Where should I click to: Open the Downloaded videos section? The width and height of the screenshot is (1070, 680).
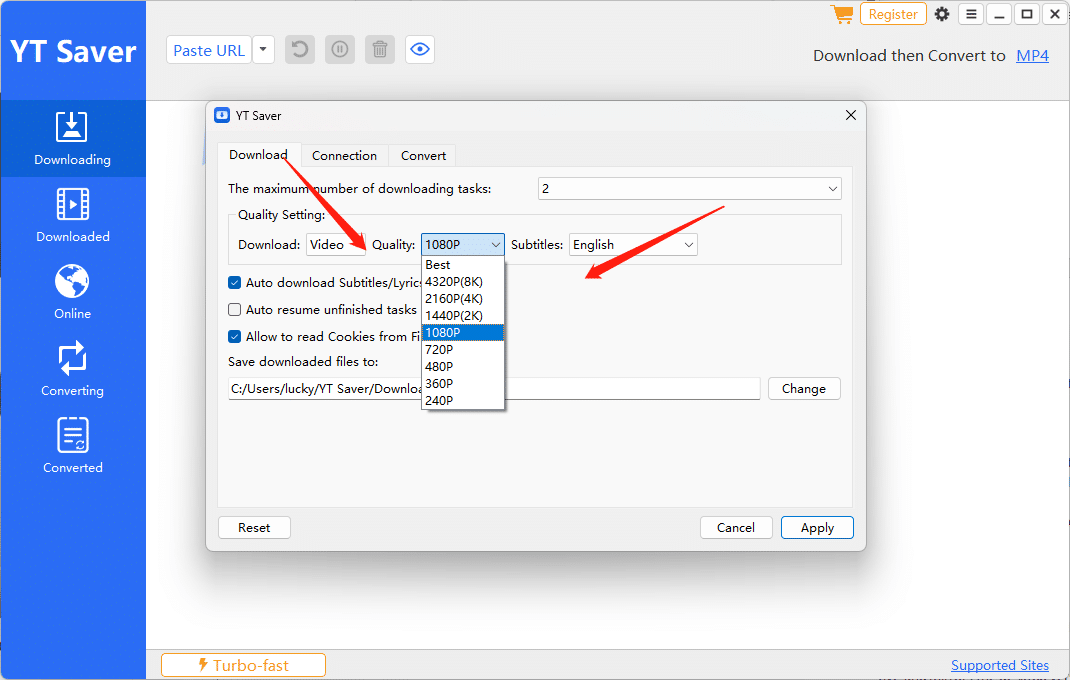pyautogui.click(x=72, y=215)
